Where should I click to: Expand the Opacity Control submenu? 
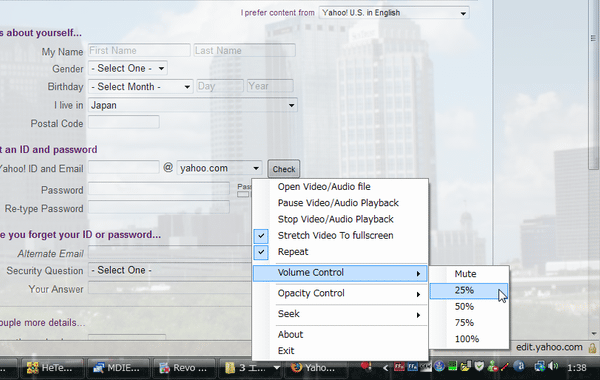tap(340, 294)
